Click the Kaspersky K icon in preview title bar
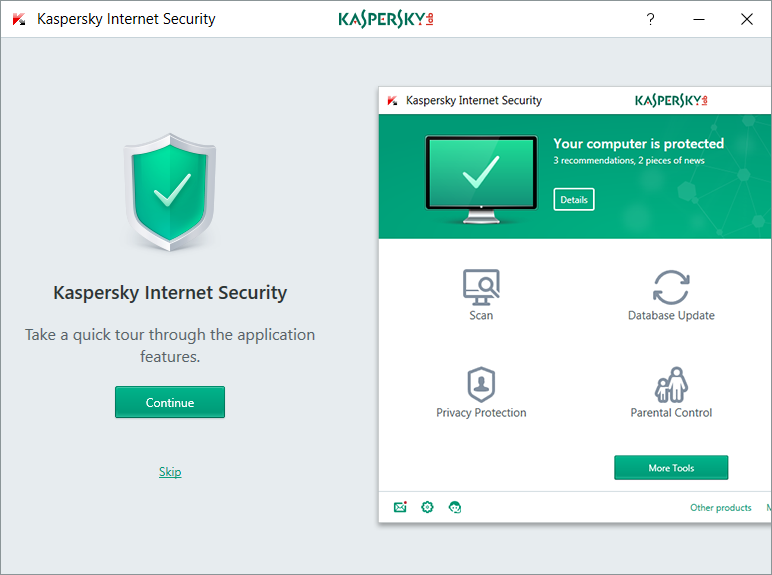The width and height of the screenshot is (772, 575). point(392,100)
